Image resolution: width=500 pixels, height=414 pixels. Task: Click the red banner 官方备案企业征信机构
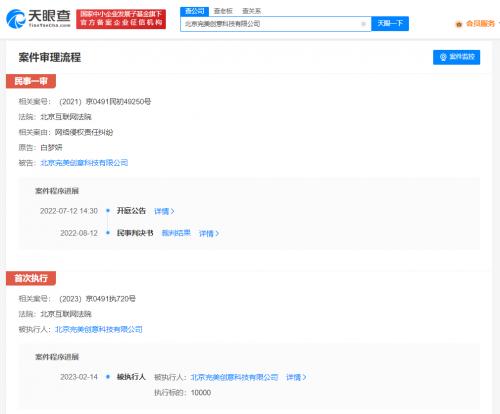[x=121, y=19]
